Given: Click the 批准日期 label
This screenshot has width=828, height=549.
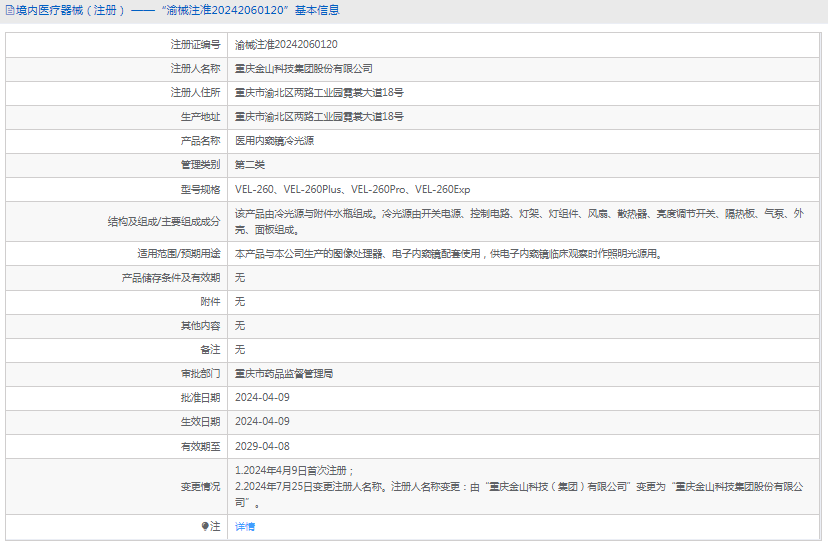Looking at the screenshot, I should pos(201,397).
